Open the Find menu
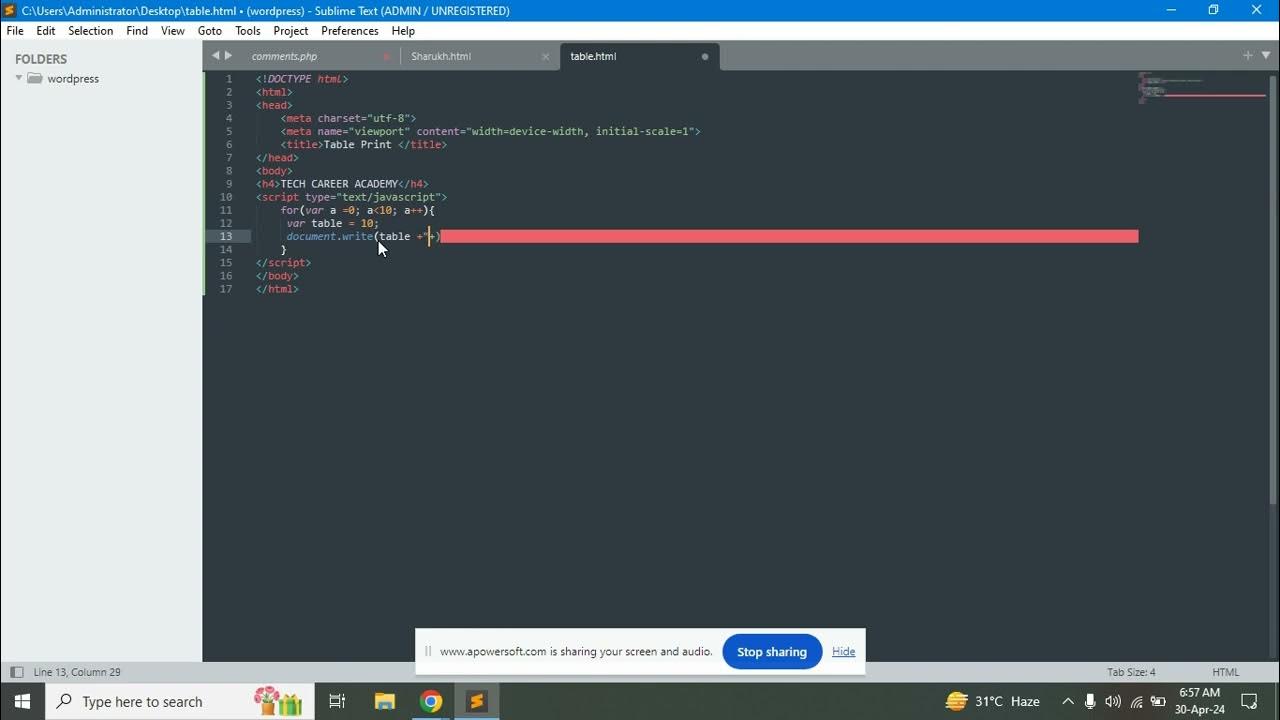Screen dimensions: 1280x720 point(137,31)
